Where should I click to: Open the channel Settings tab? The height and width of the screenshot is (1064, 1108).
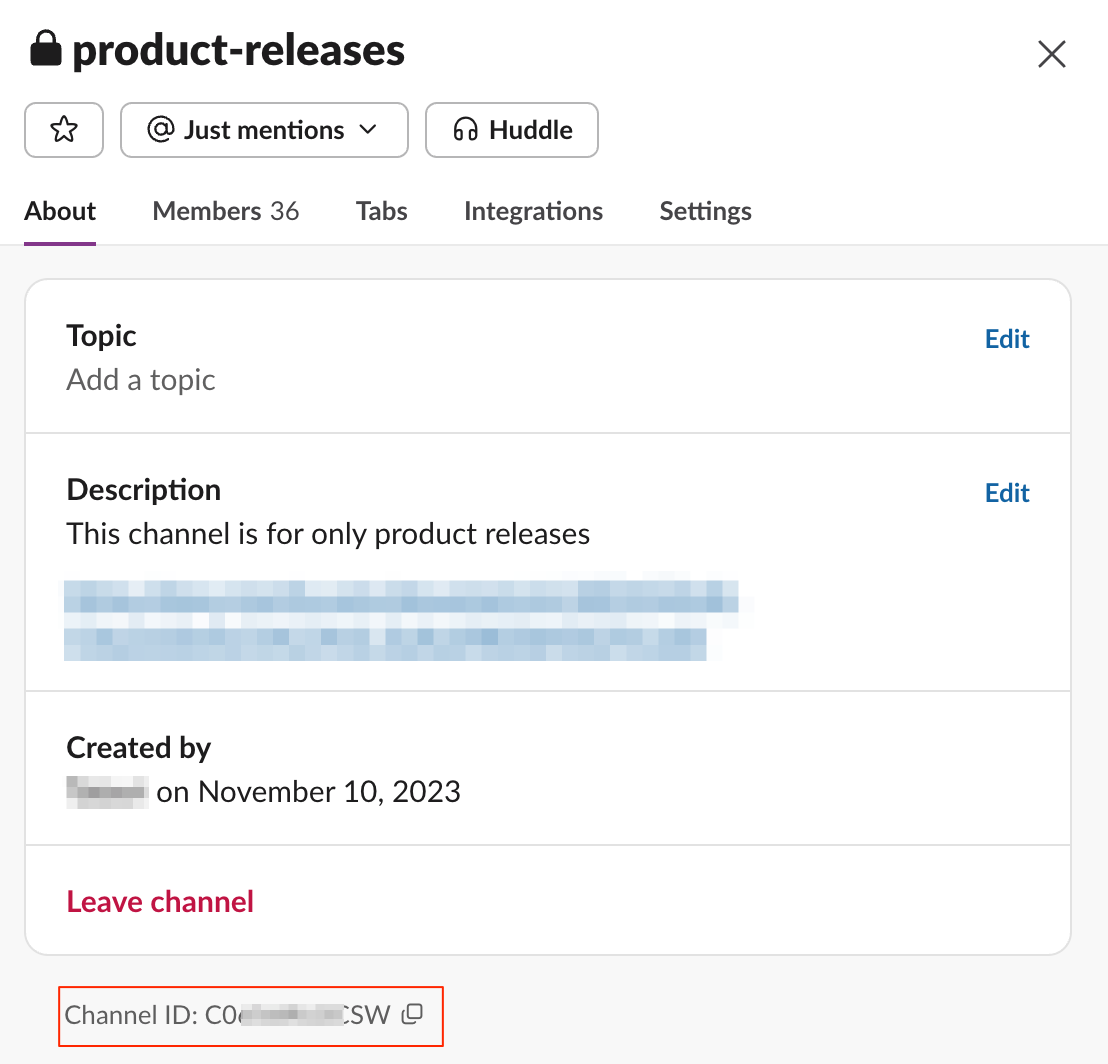[x=705, y=211]
